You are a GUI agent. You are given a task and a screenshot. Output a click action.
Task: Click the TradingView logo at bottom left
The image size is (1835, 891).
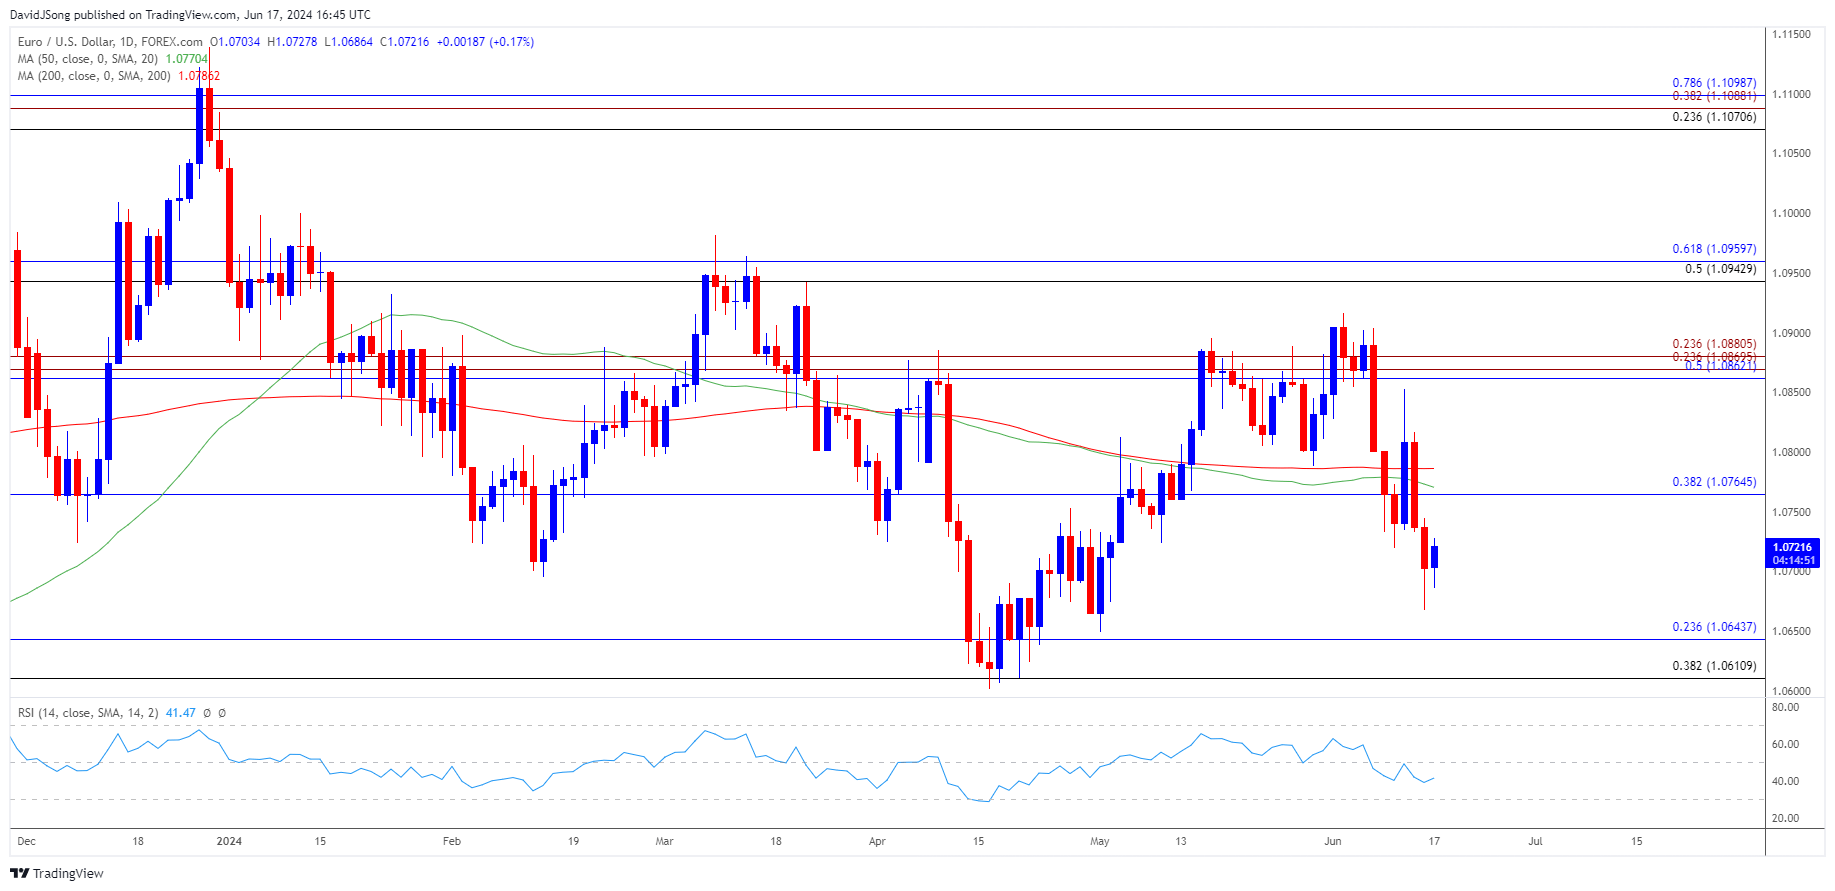pos(57,873)
